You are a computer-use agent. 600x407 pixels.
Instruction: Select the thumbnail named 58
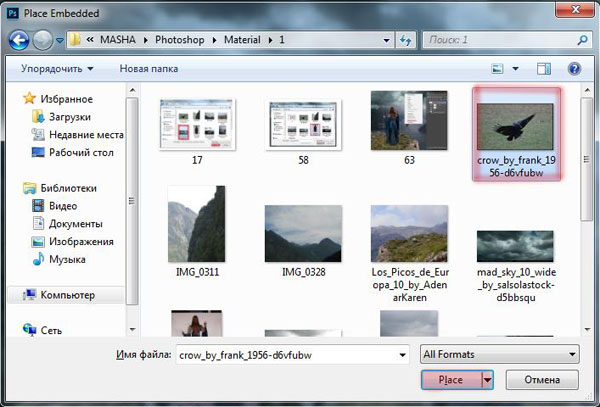[303, 124]
